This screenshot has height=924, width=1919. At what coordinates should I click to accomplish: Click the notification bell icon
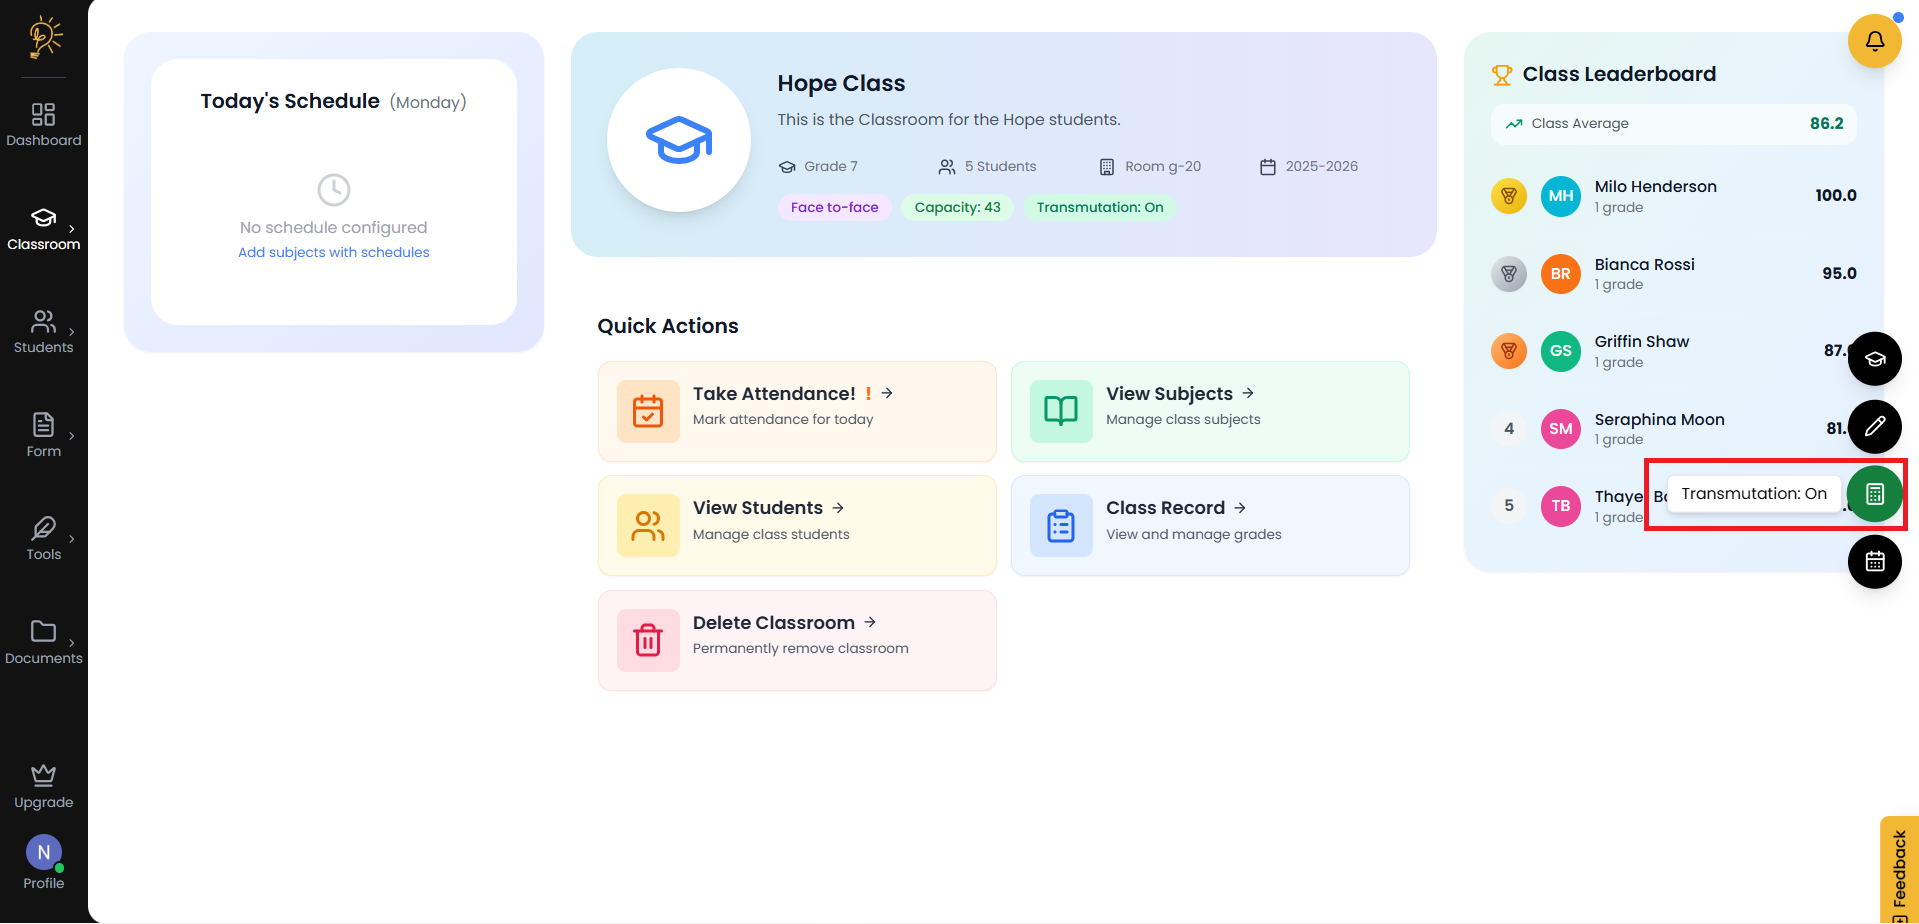[1874, 41]
